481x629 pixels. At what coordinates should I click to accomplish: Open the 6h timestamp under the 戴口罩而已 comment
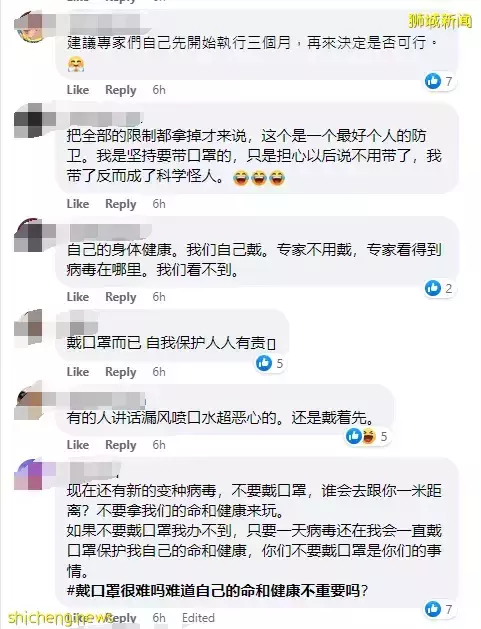(x=159, y=372)
